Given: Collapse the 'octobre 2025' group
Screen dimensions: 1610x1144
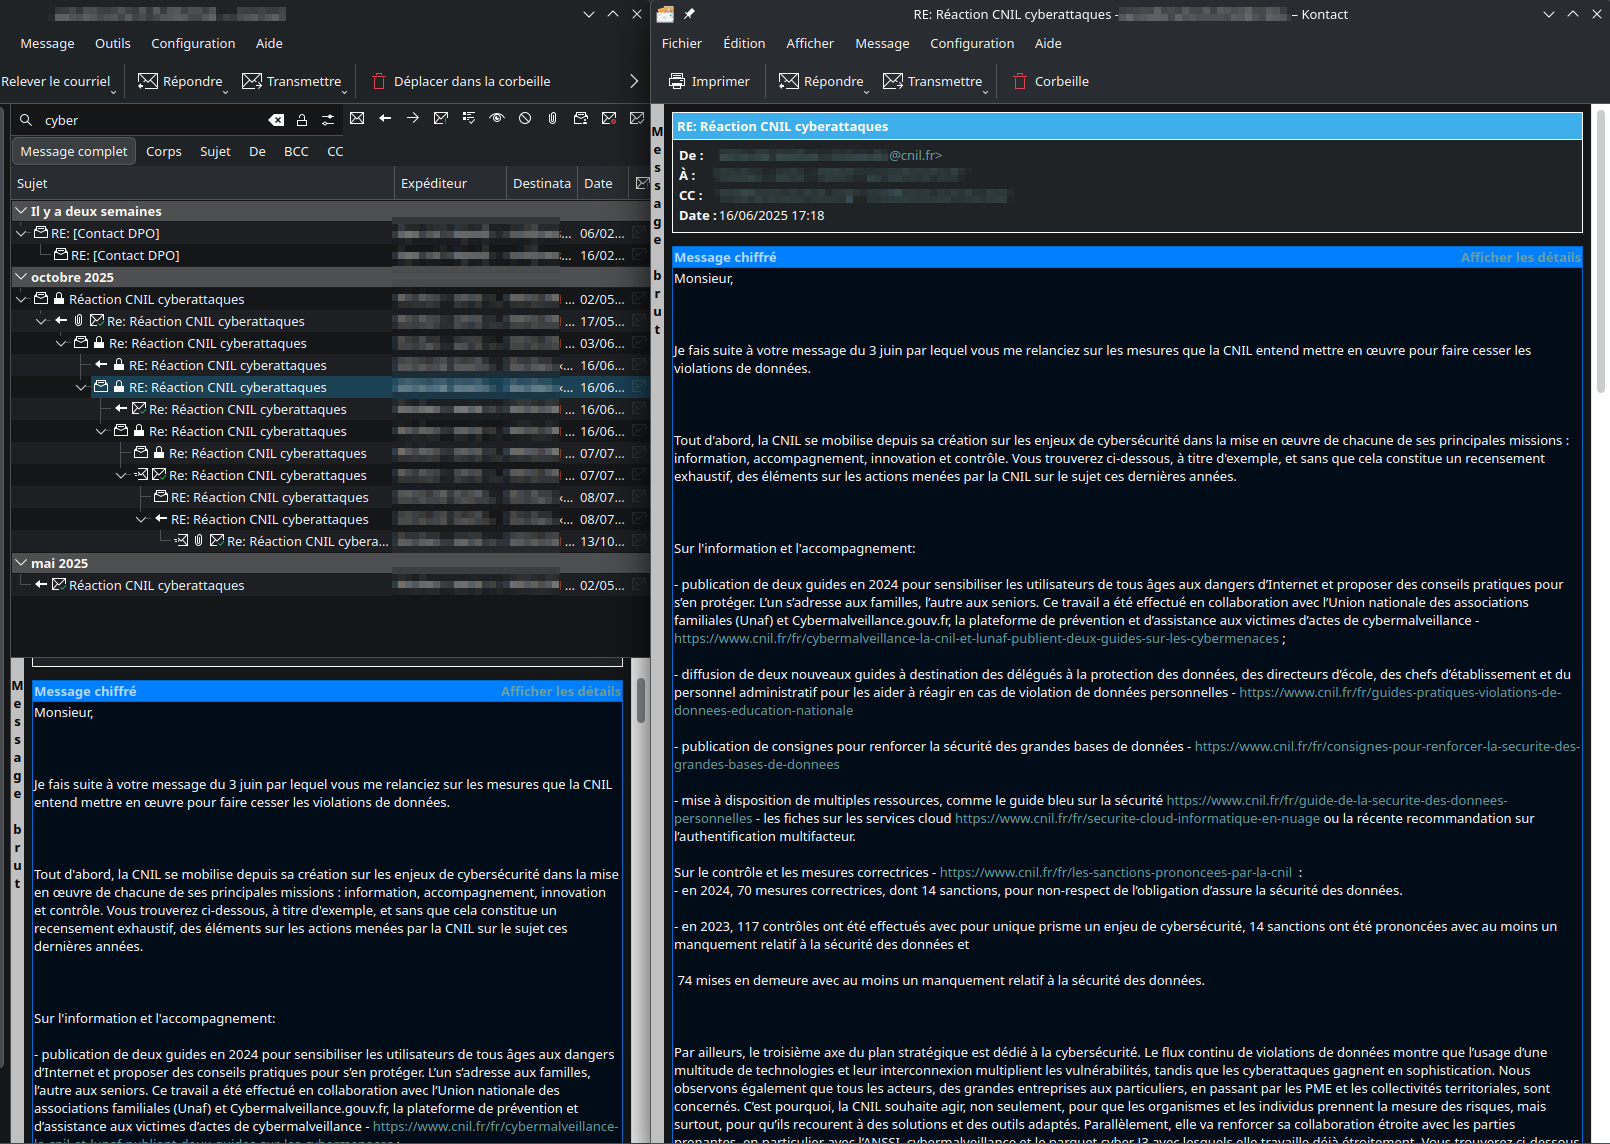Looking at the screenshot, I should [21, 277].
